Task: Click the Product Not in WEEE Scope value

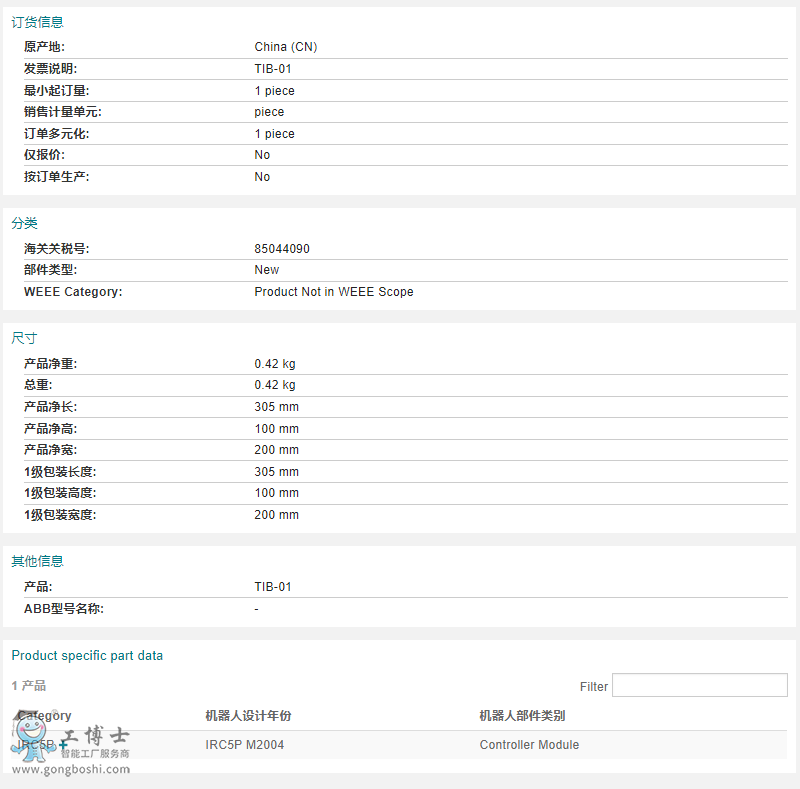Action: [334, 291]
